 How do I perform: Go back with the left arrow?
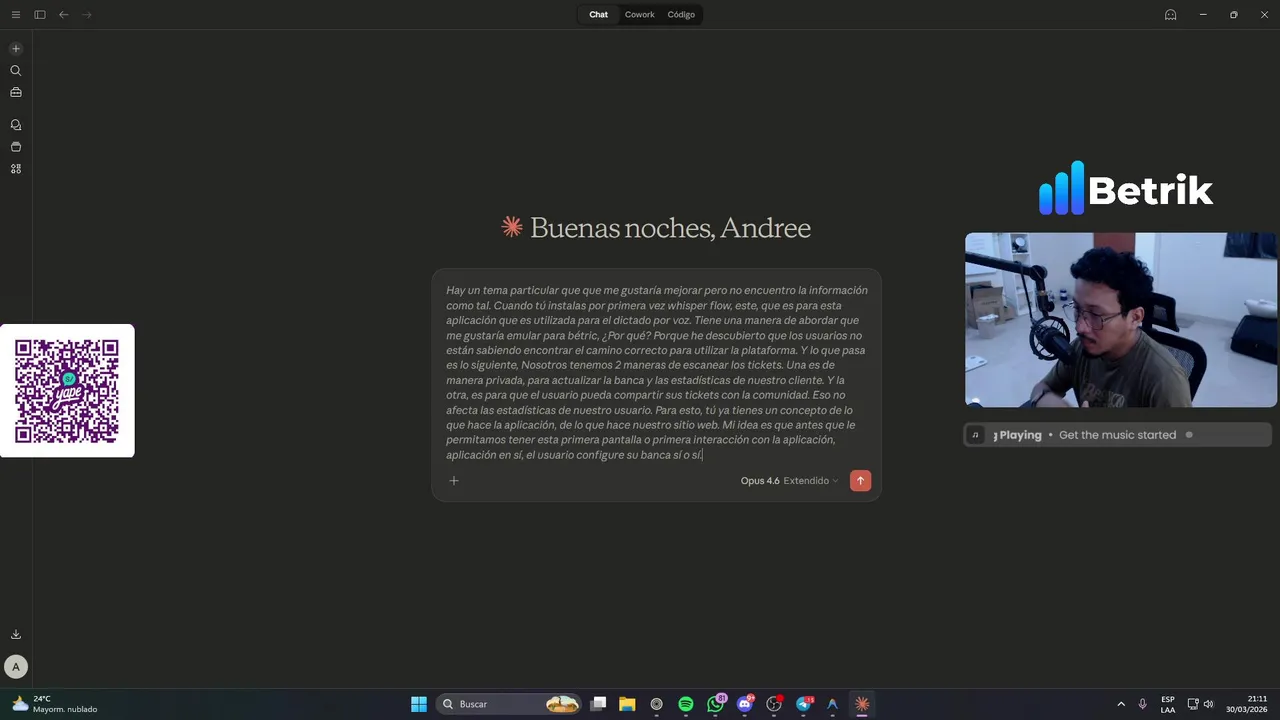coord(64,15)
